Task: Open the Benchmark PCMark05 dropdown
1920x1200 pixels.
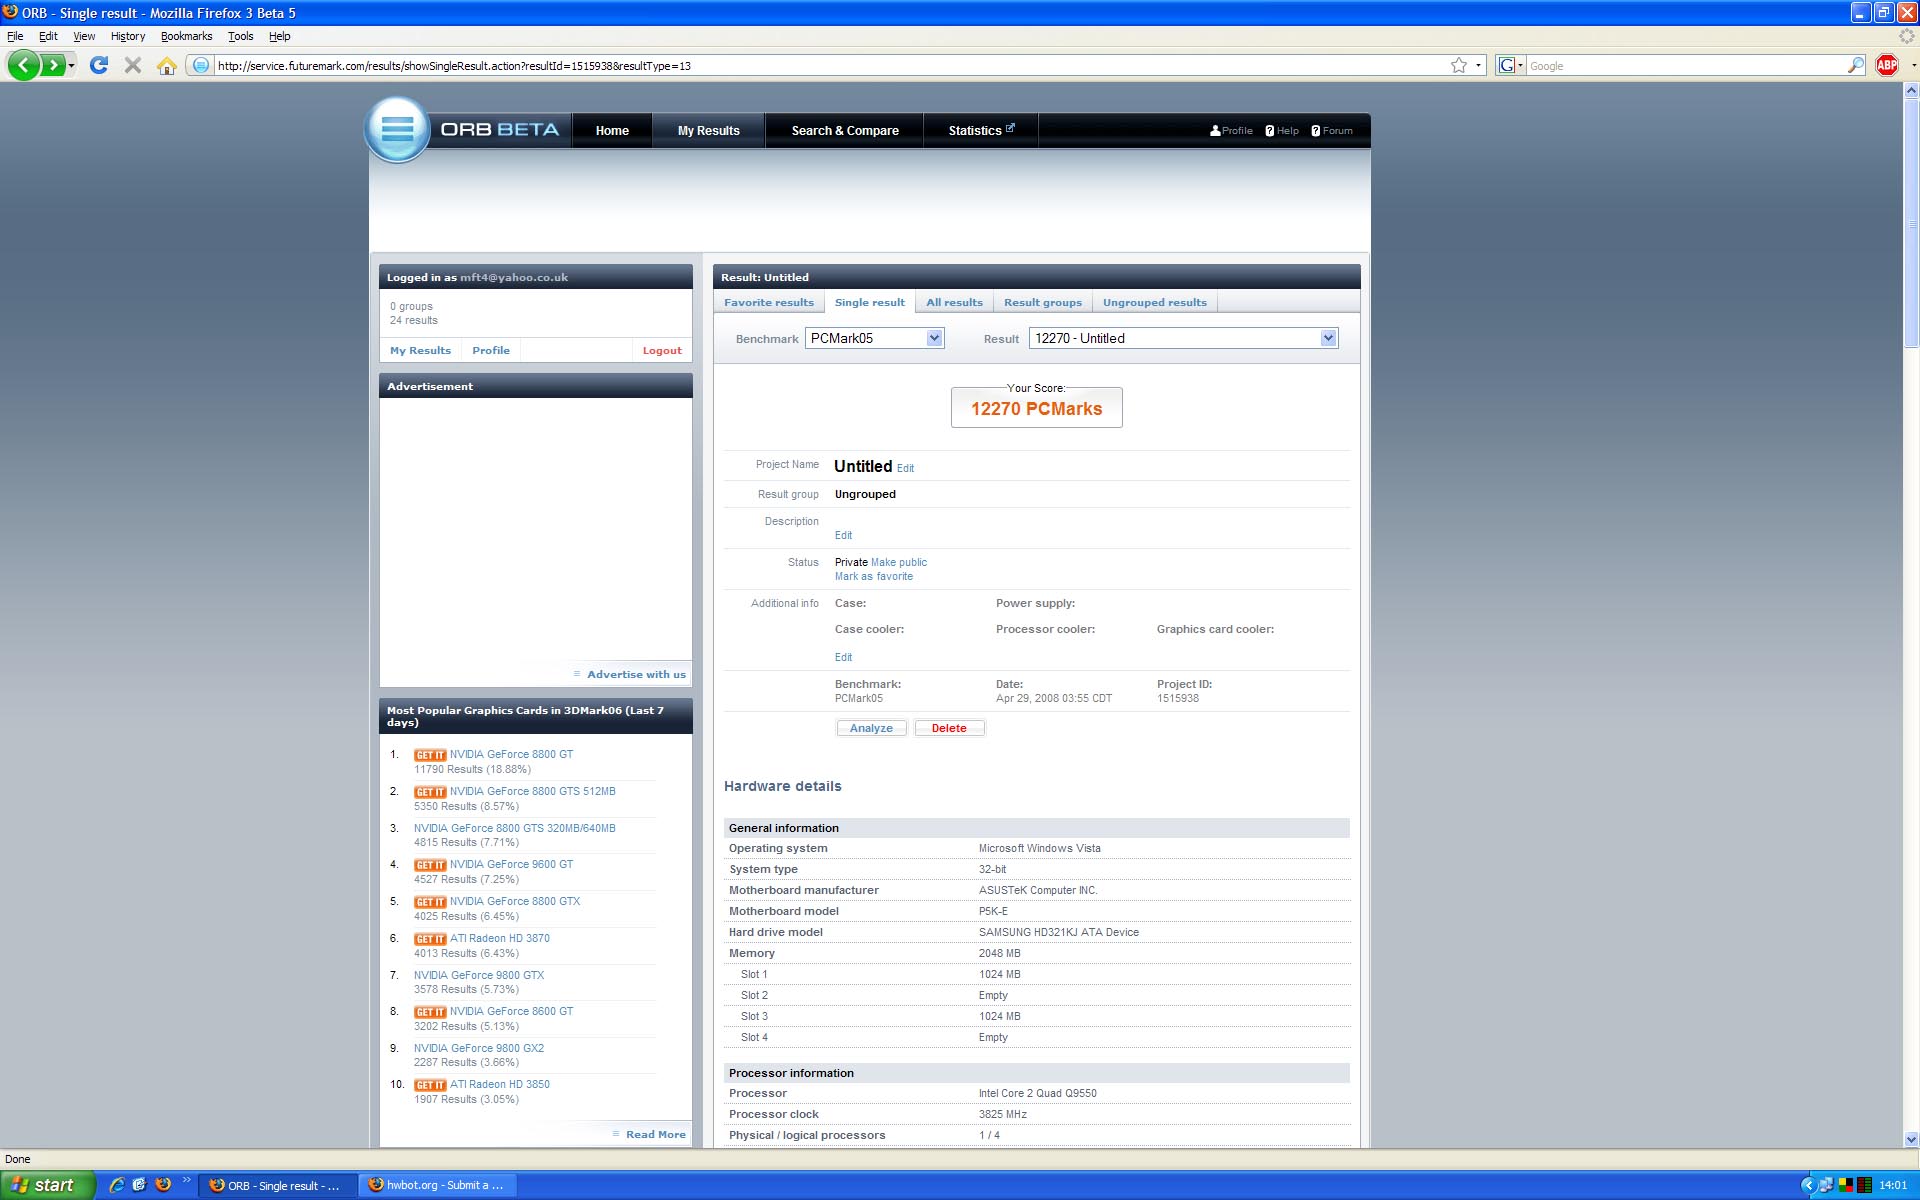Action: [874, 338]
